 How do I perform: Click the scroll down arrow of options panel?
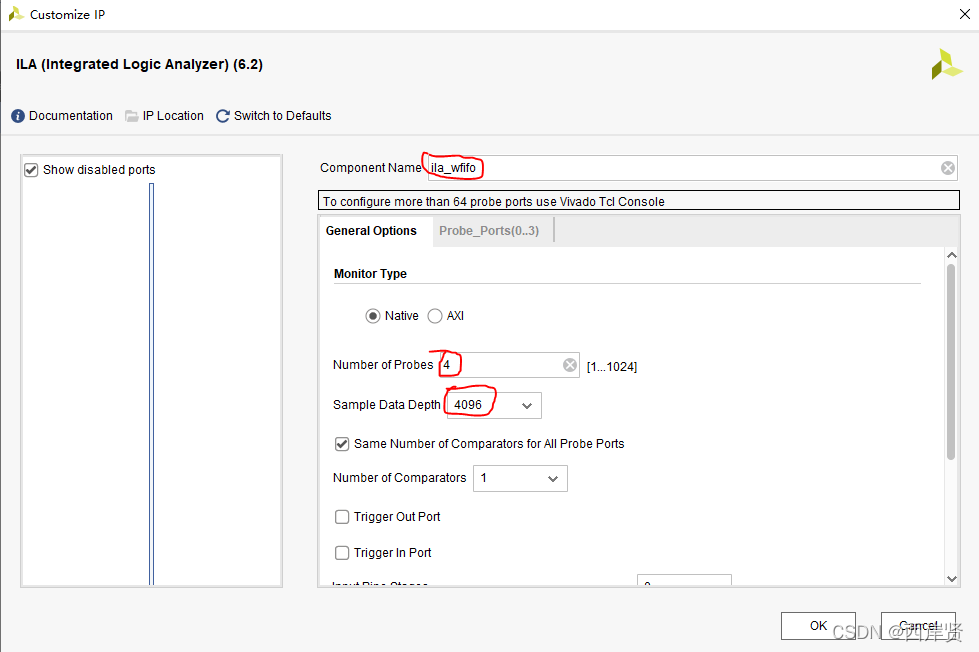point(952,579)
